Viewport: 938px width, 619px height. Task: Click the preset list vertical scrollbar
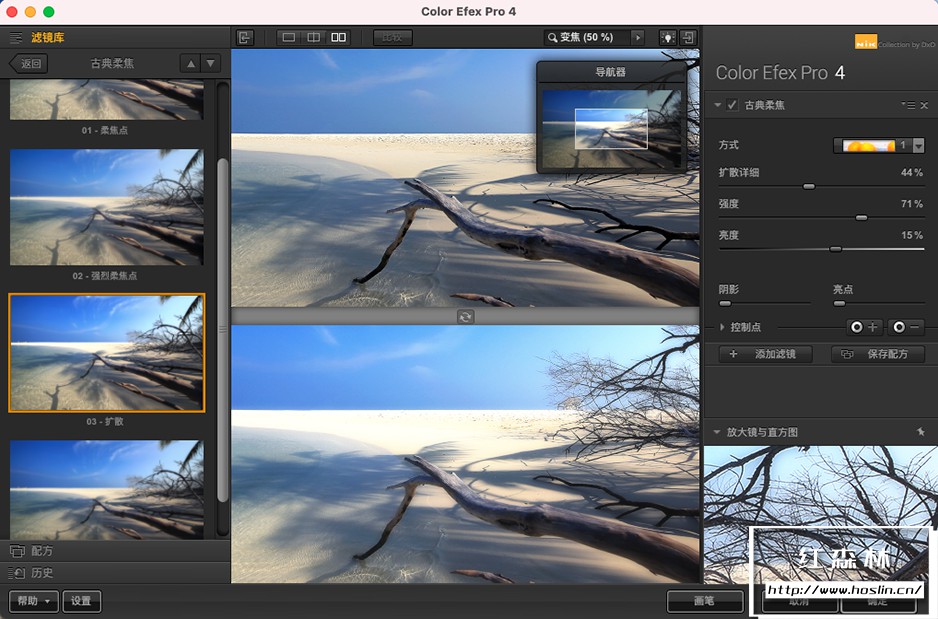pos(223,330)
